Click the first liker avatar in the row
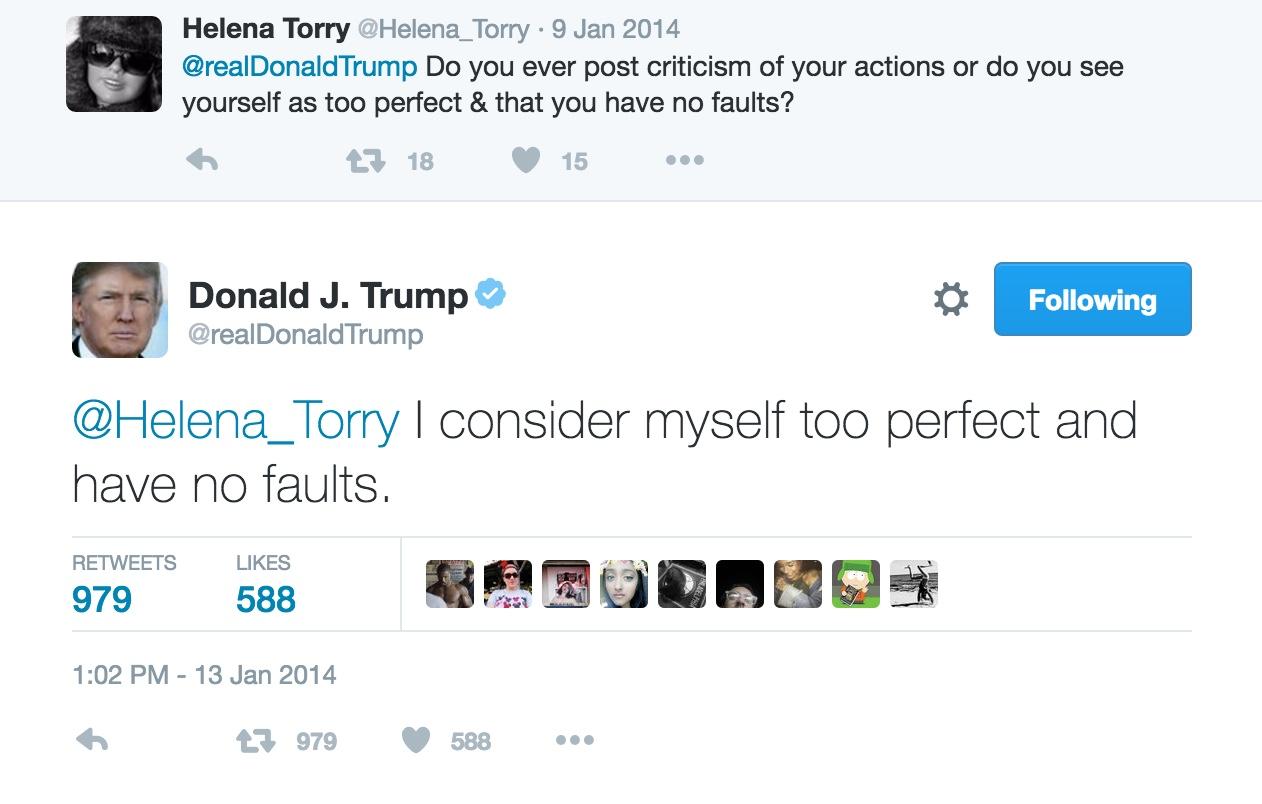 [450, 584]
